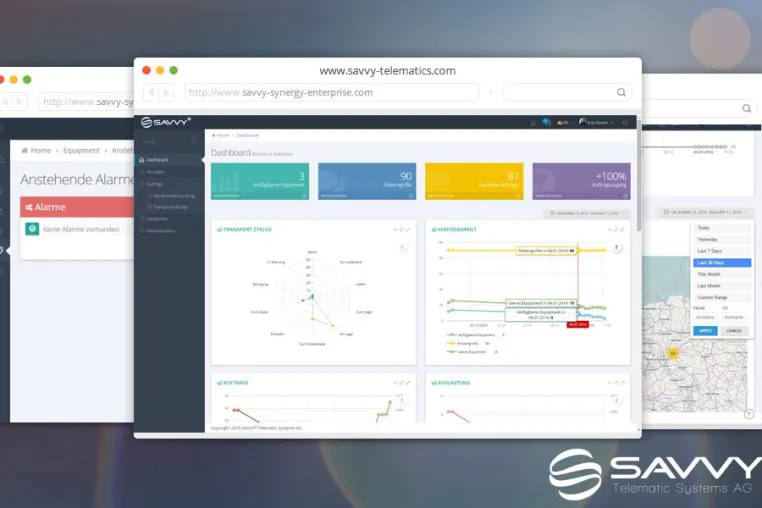
Task: Open the user account dropdown in the header
Action: 596,123
